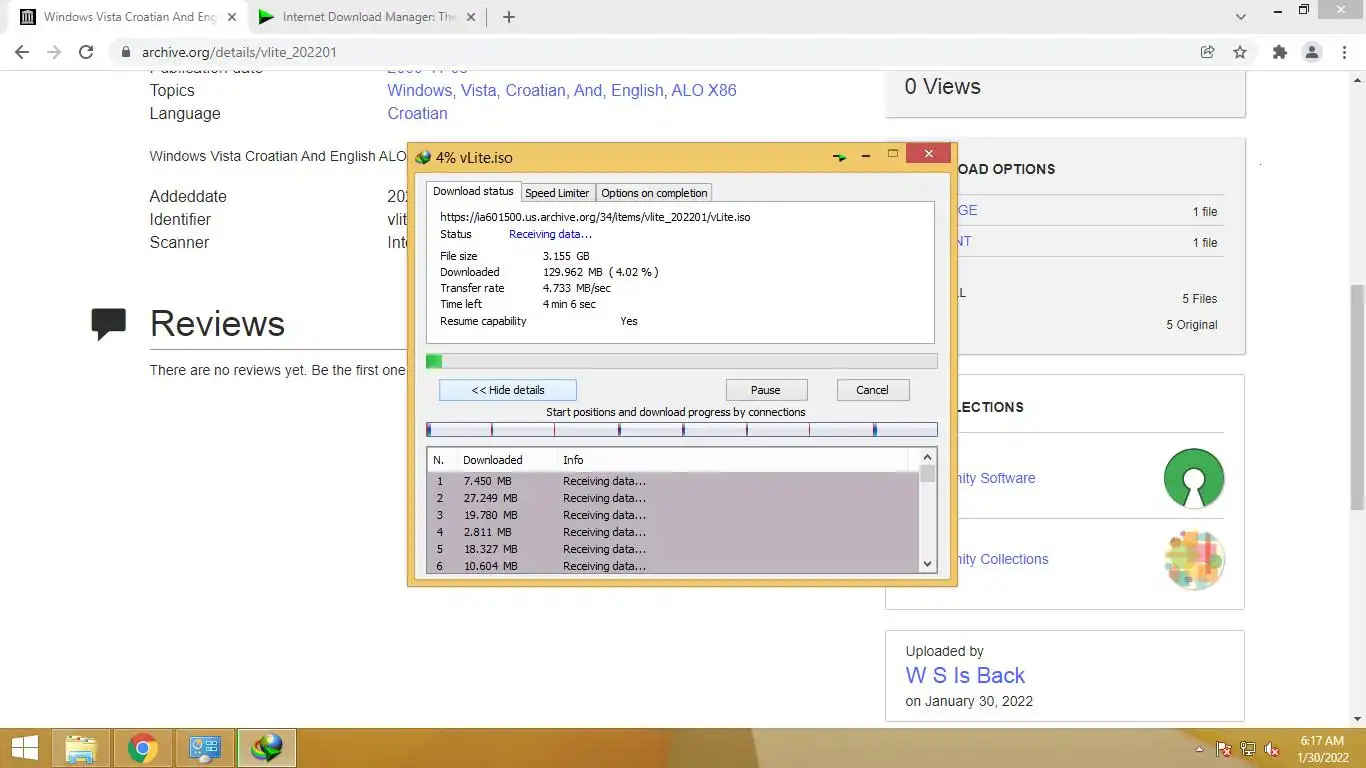Select connection row with 18.327 MB
This screenshot has width=1366, height=768.
[672, 549]
